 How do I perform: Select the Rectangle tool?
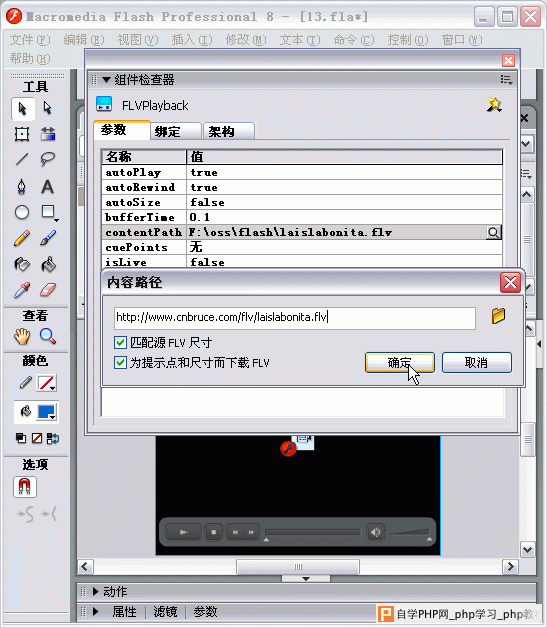tap(48, 212)
